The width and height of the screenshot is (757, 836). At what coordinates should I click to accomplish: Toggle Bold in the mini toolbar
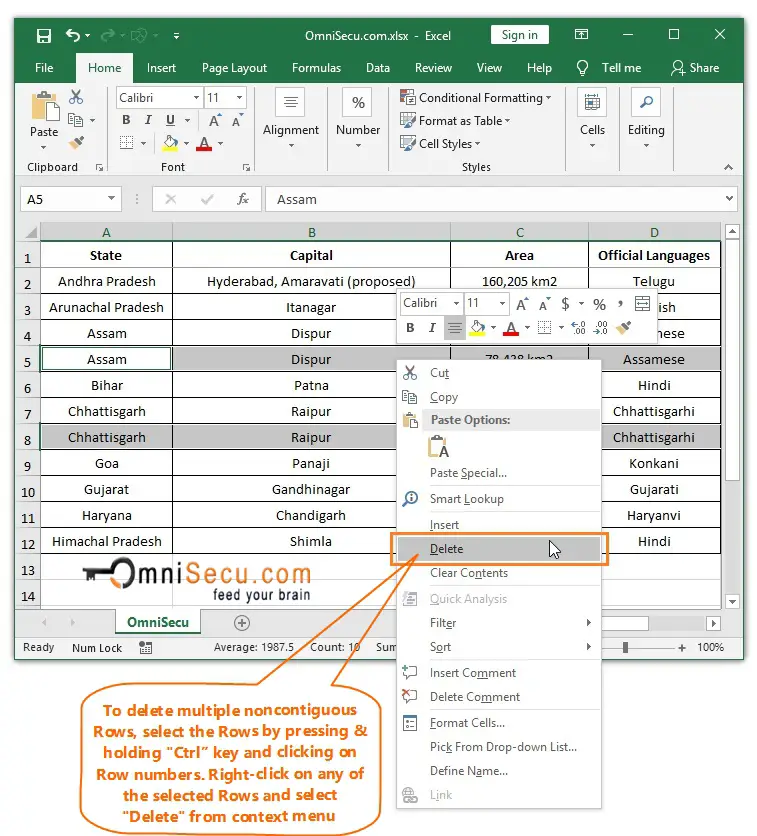[x=410, y=327]
